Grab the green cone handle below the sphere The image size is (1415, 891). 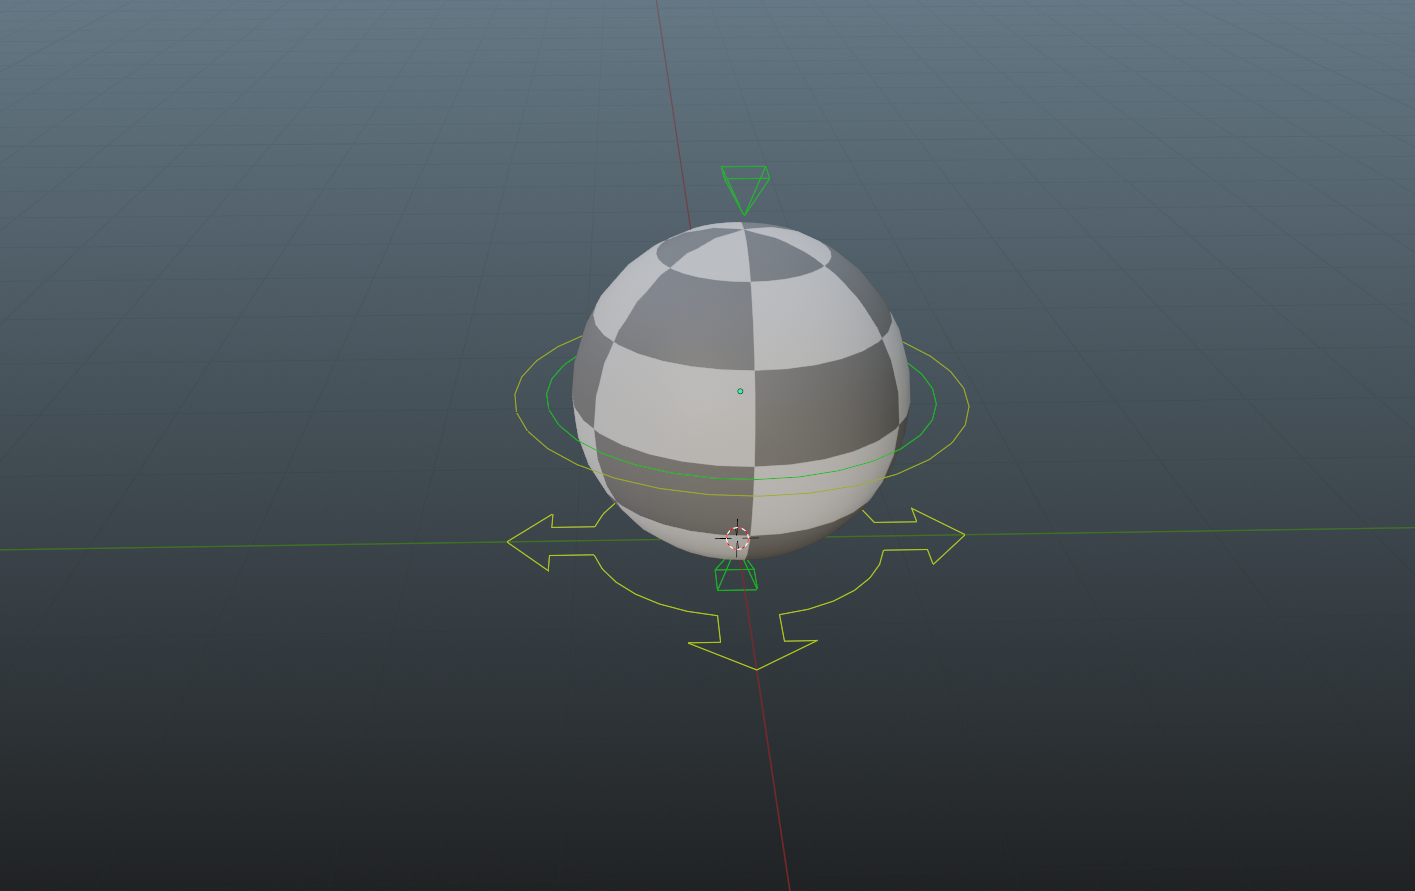point(737,573)
